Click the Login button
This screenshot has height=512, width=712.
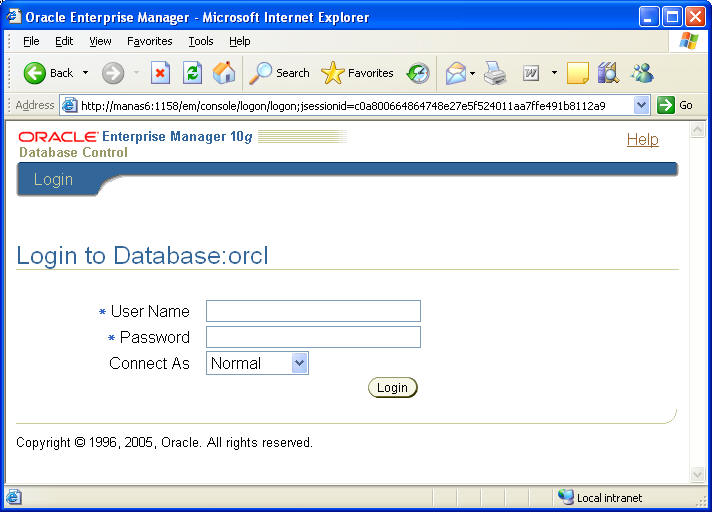(x=392, y=388)
